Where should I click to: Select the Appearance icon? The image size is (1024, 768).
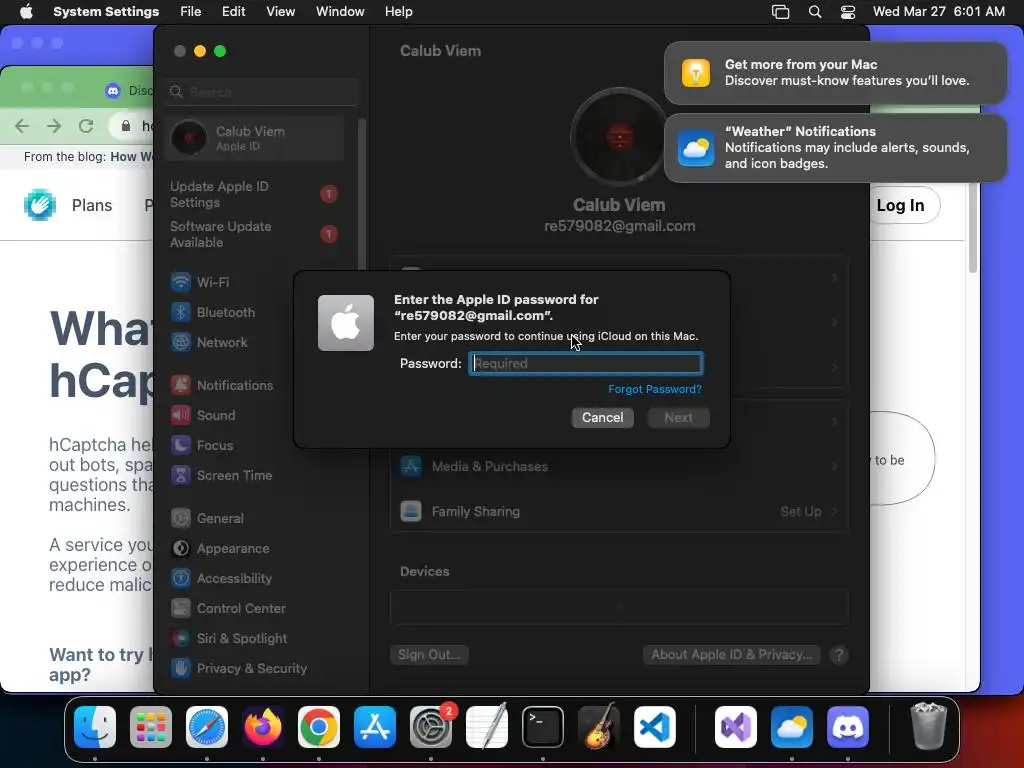(x=180, y=549)
